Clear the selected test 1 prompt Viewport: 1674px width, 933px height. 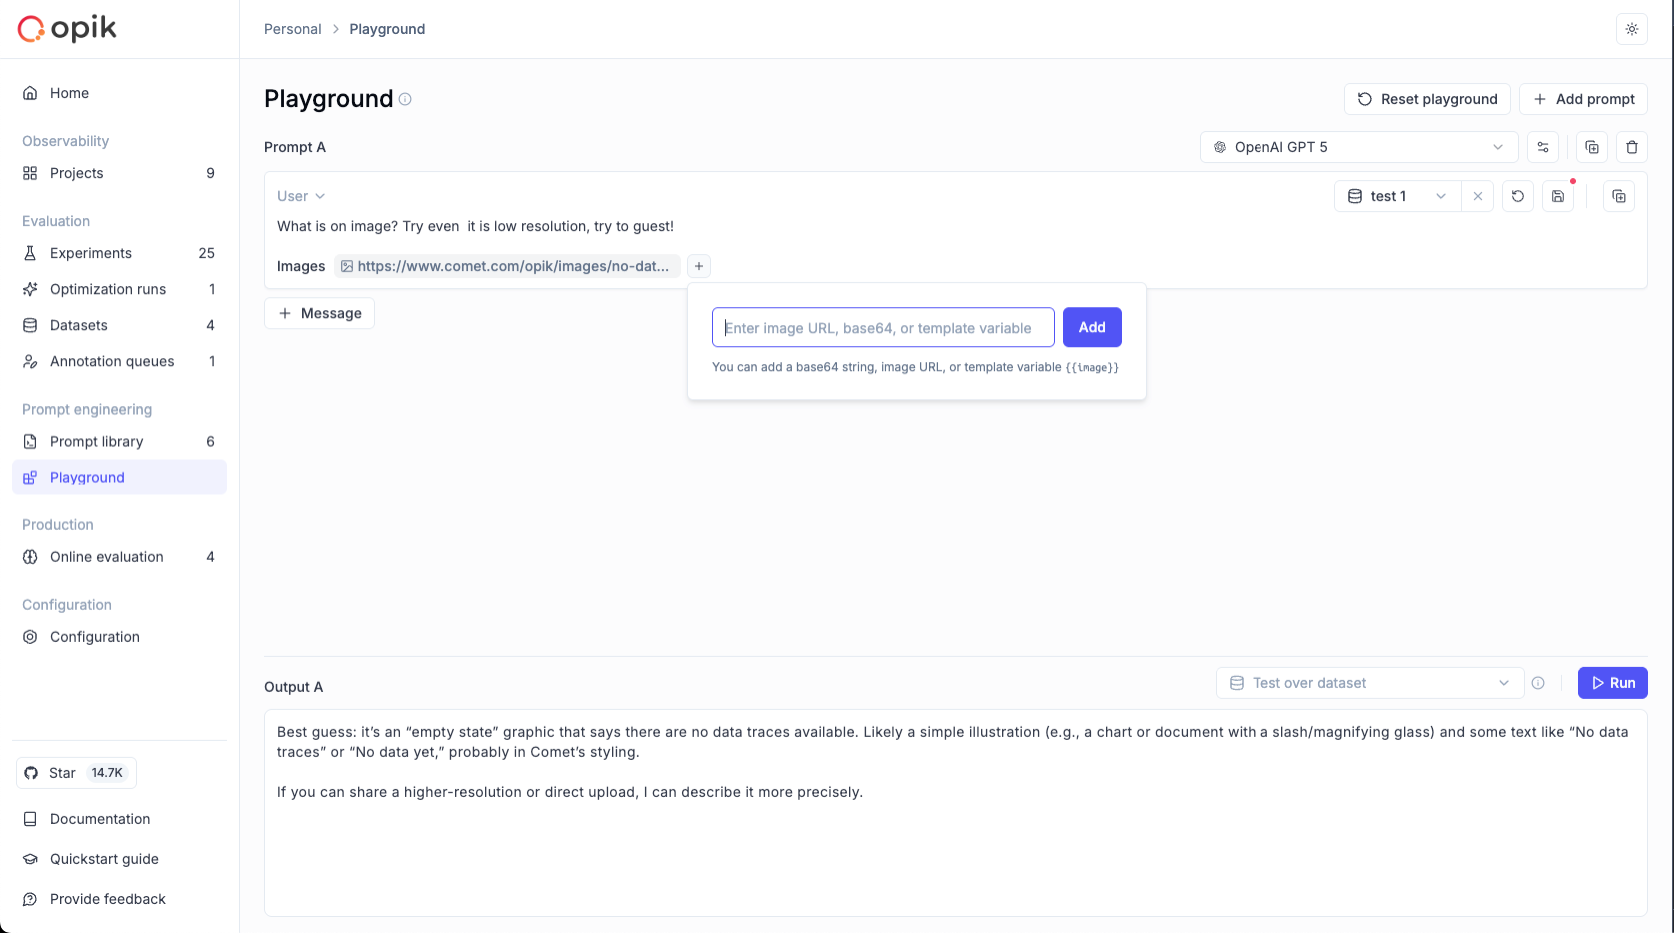point(1478,196)
